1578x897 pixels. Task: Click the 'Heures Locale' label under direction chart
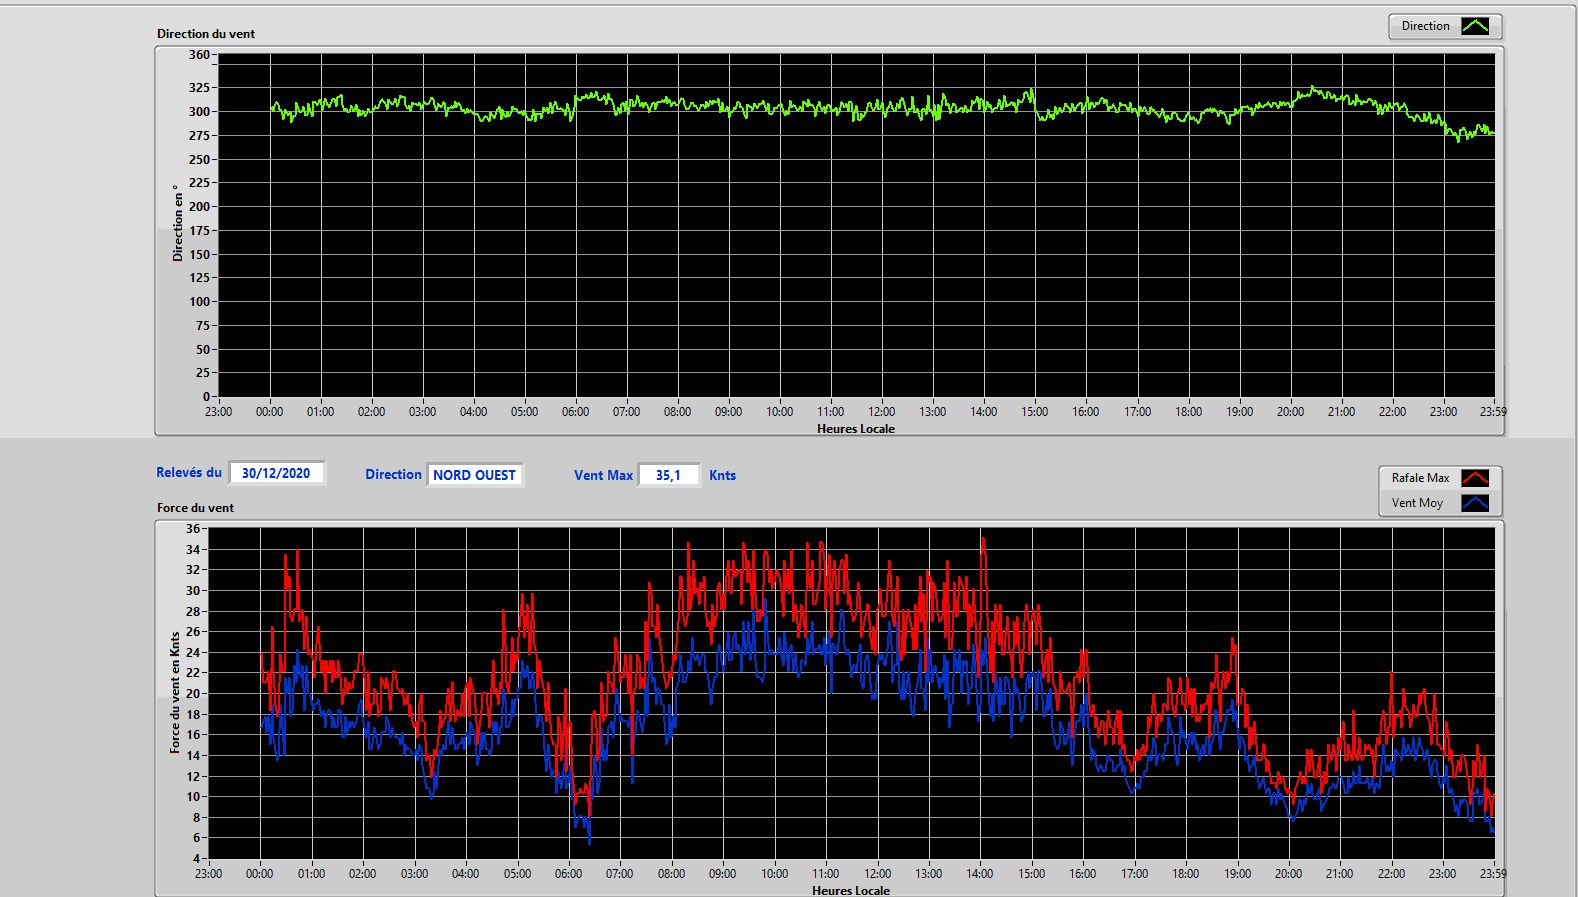[x=856, y=428]
